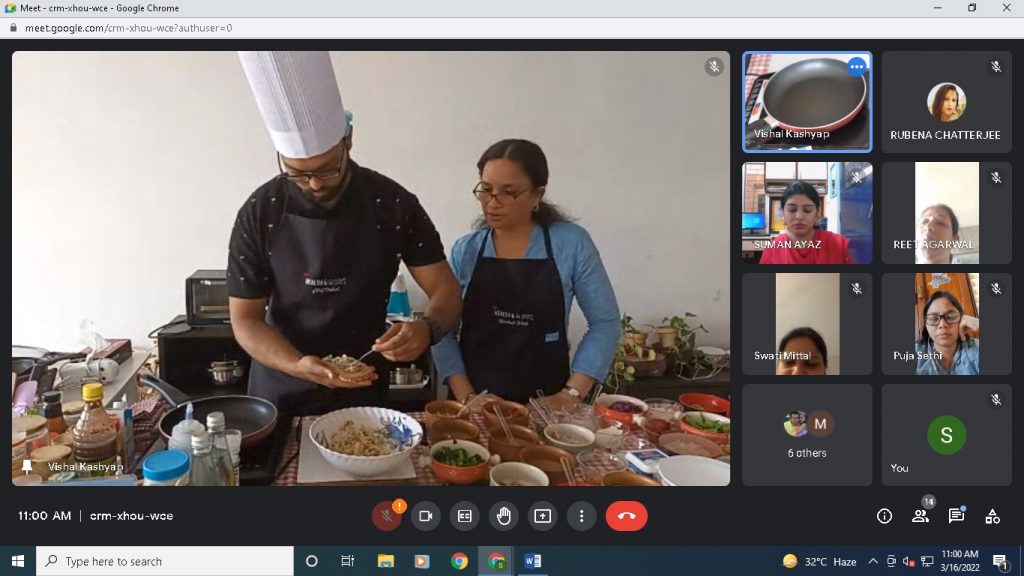Open options on Vishal Kashyap's tile
The width and height of the screenshot is (1024, 576).
click(x=856, y=67)
